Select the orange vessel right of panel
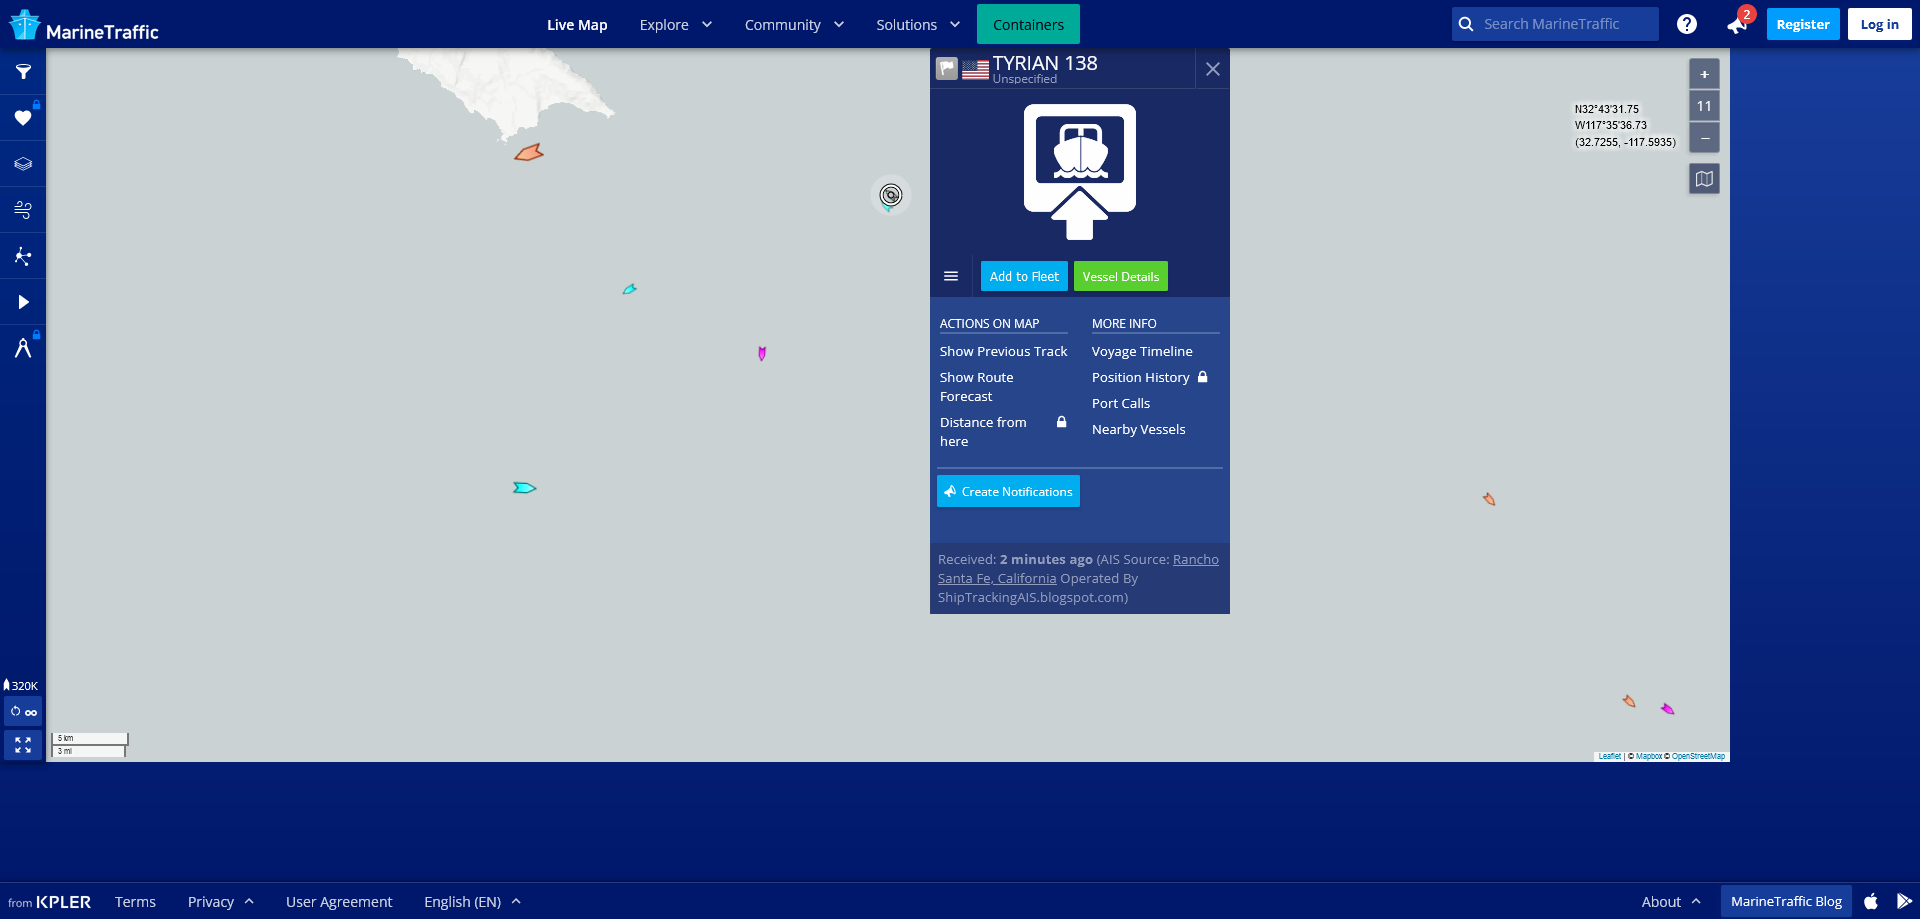Image resolution: width=1920 pixels, height=919 pixels. pyautogui.click(x=1489, y=499)
